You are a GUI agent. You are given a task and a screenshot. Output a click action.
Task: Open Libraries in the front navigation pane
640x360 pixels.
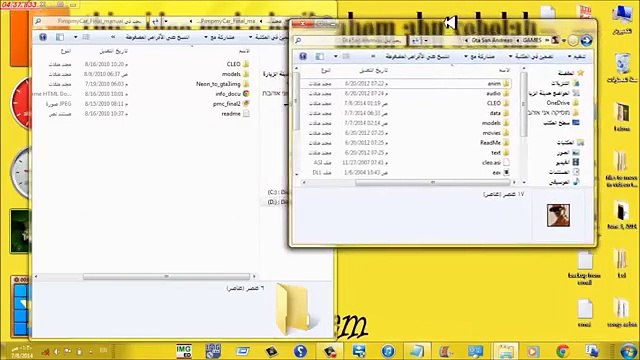coord(570,142)
